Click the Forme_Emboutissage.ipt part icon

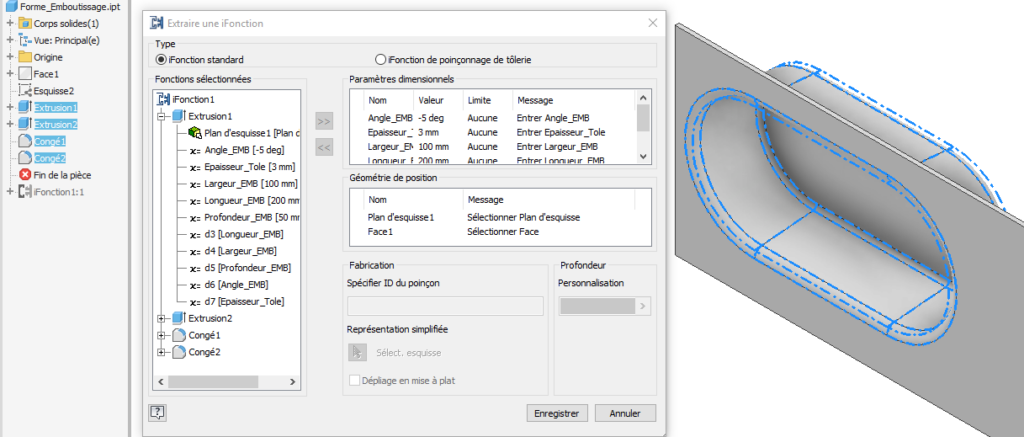12,7
